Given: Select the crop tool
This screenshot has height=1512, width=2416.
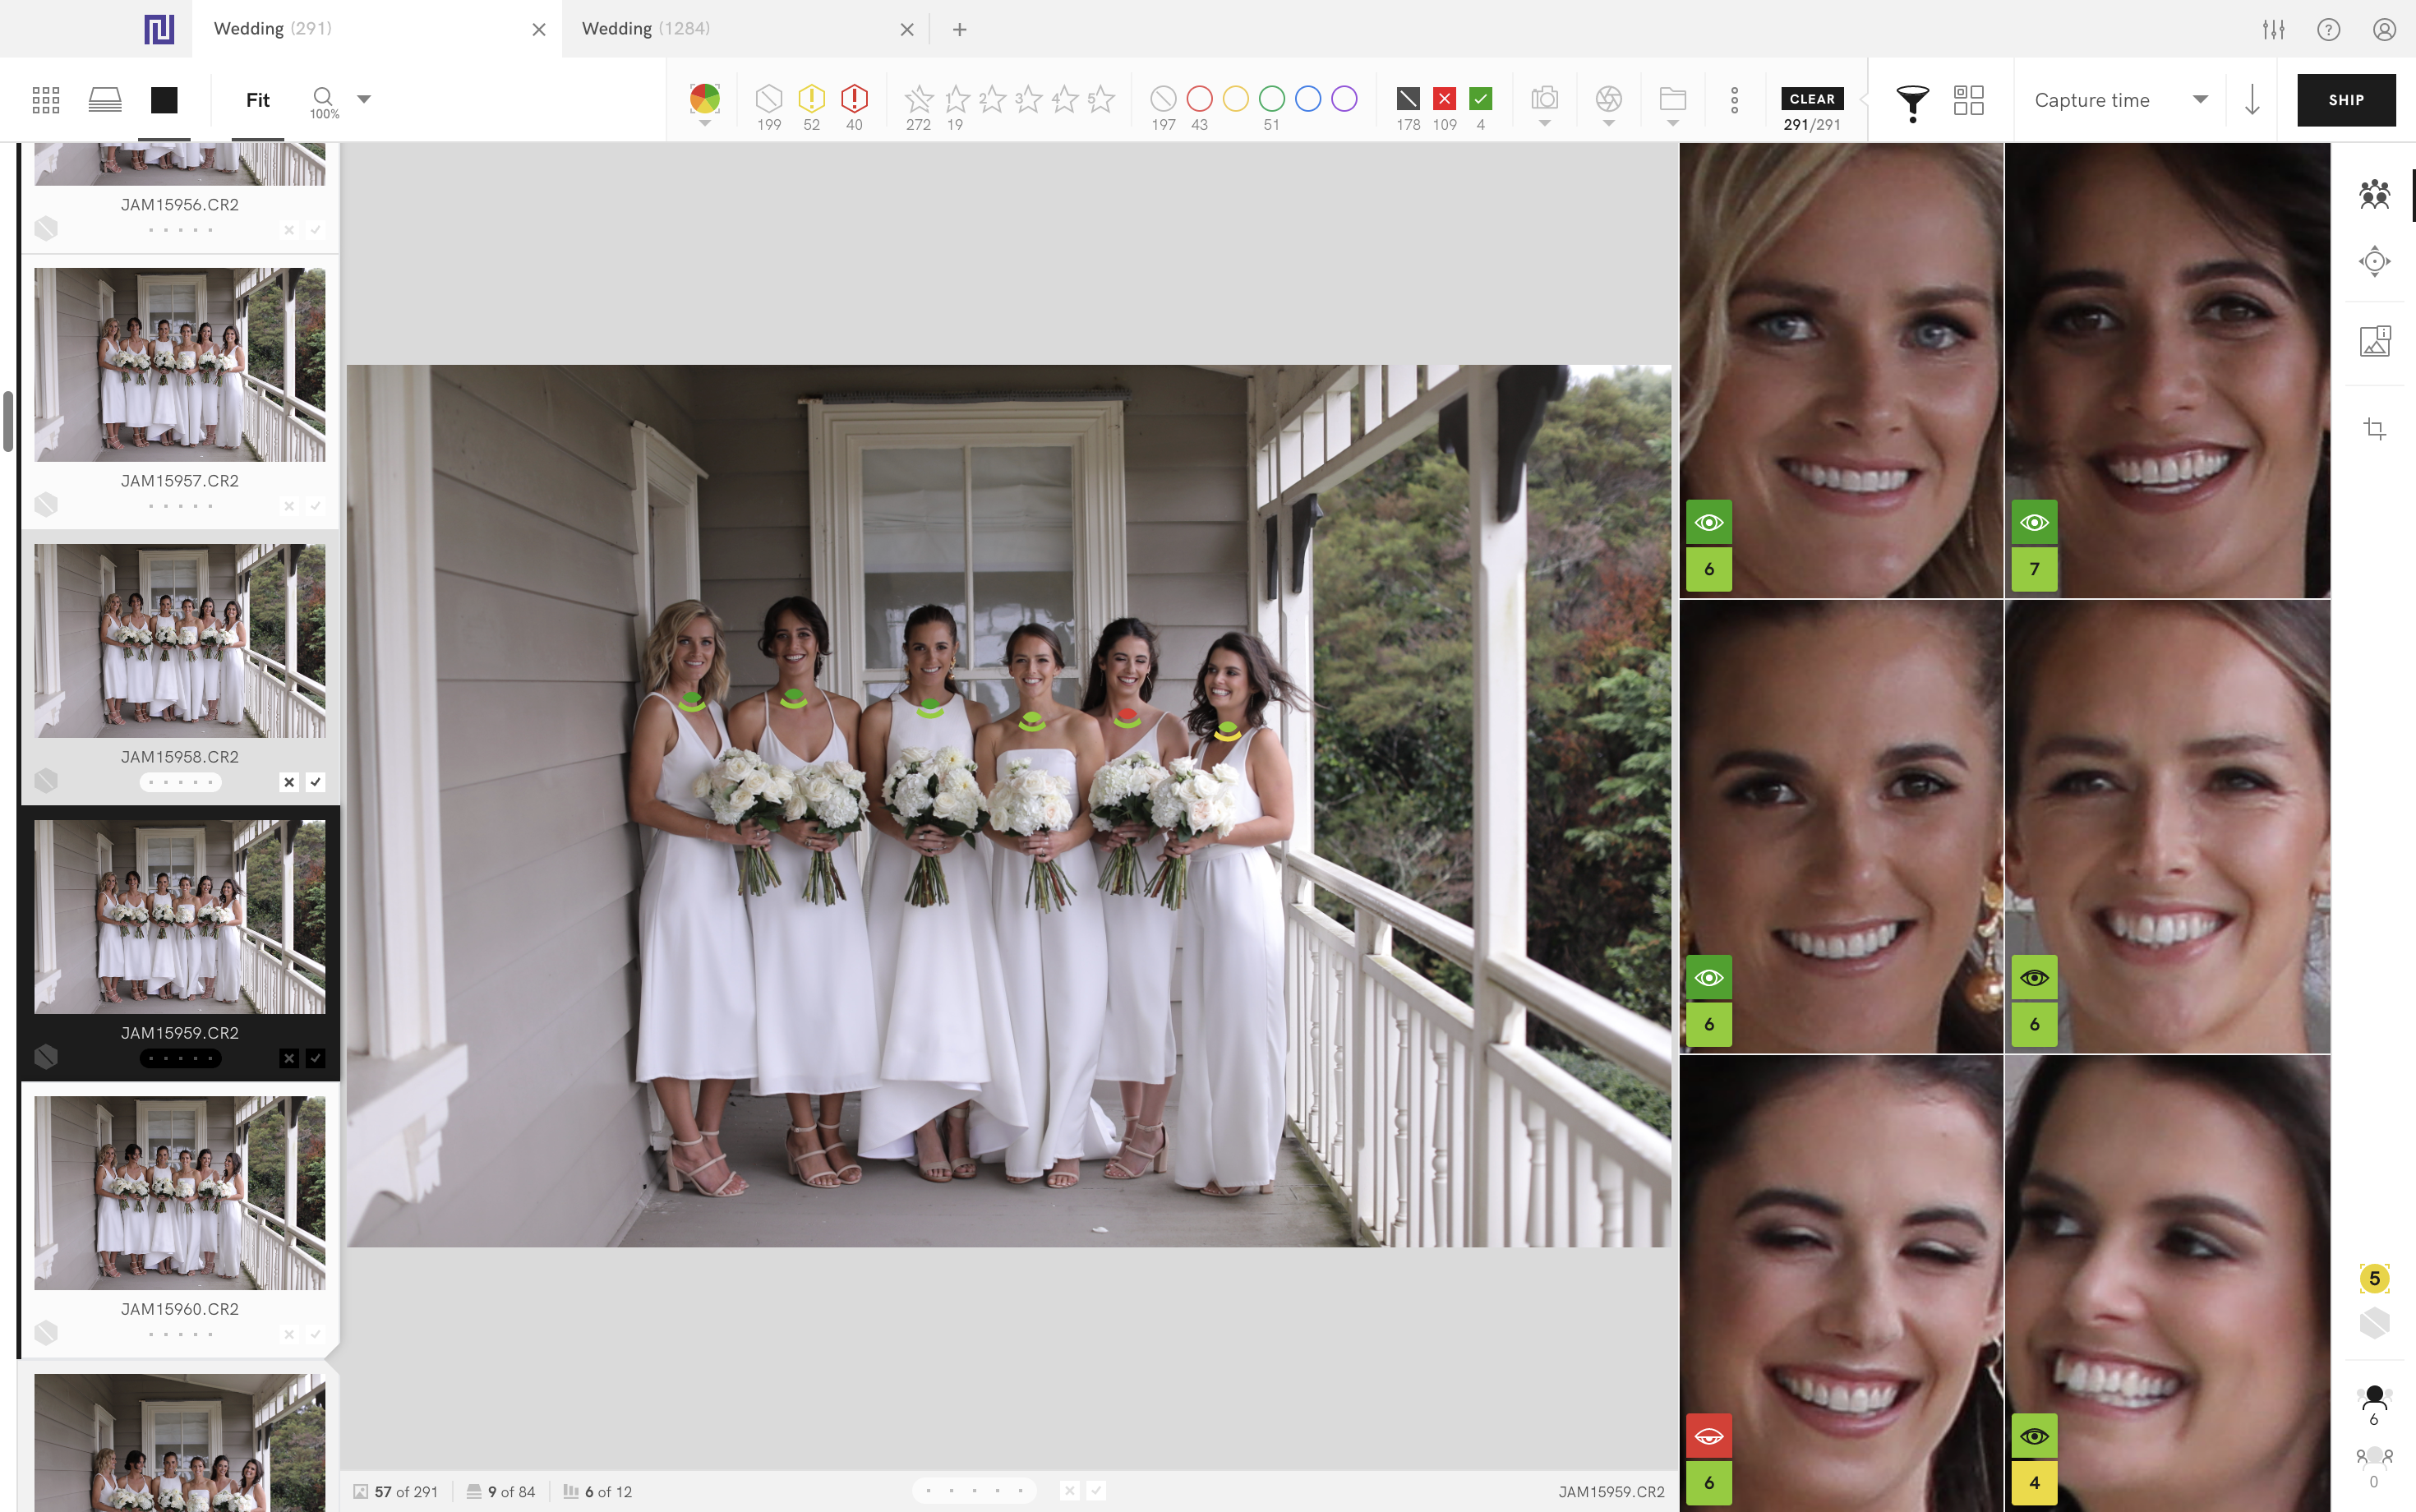Looking at the screenshot, I should point(2375,429).
